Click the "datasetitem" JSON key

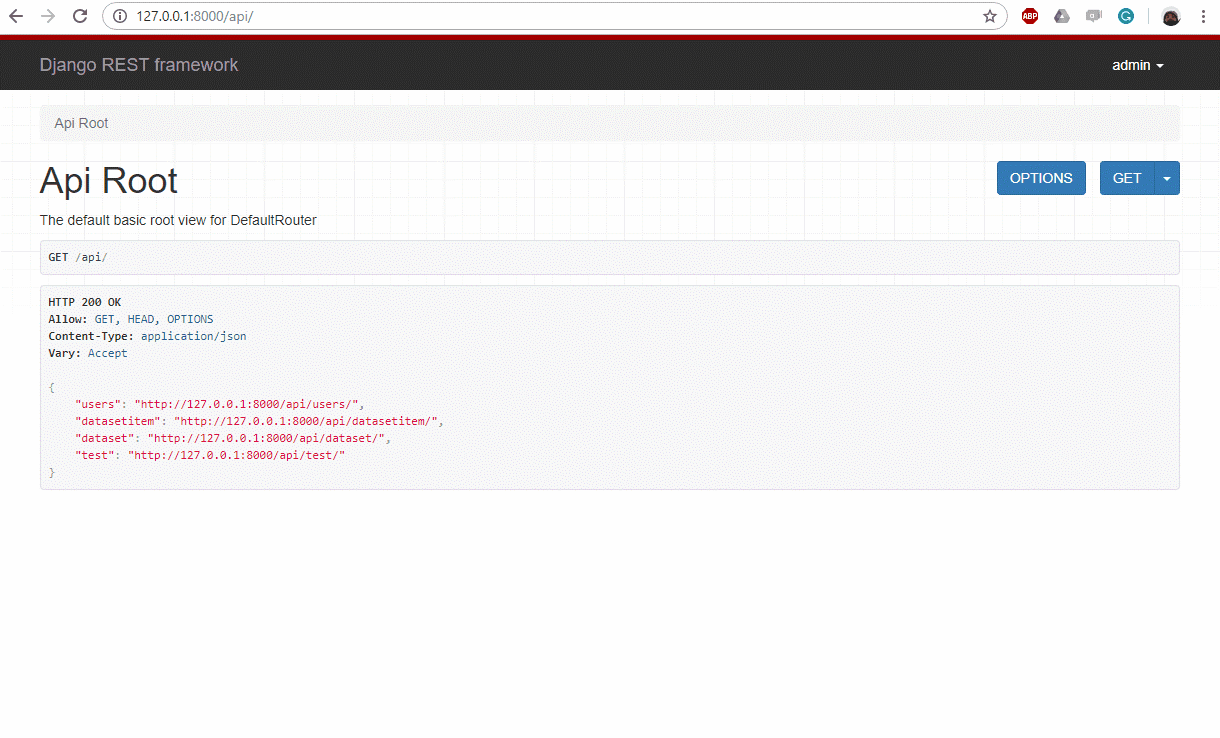(118, 421)
